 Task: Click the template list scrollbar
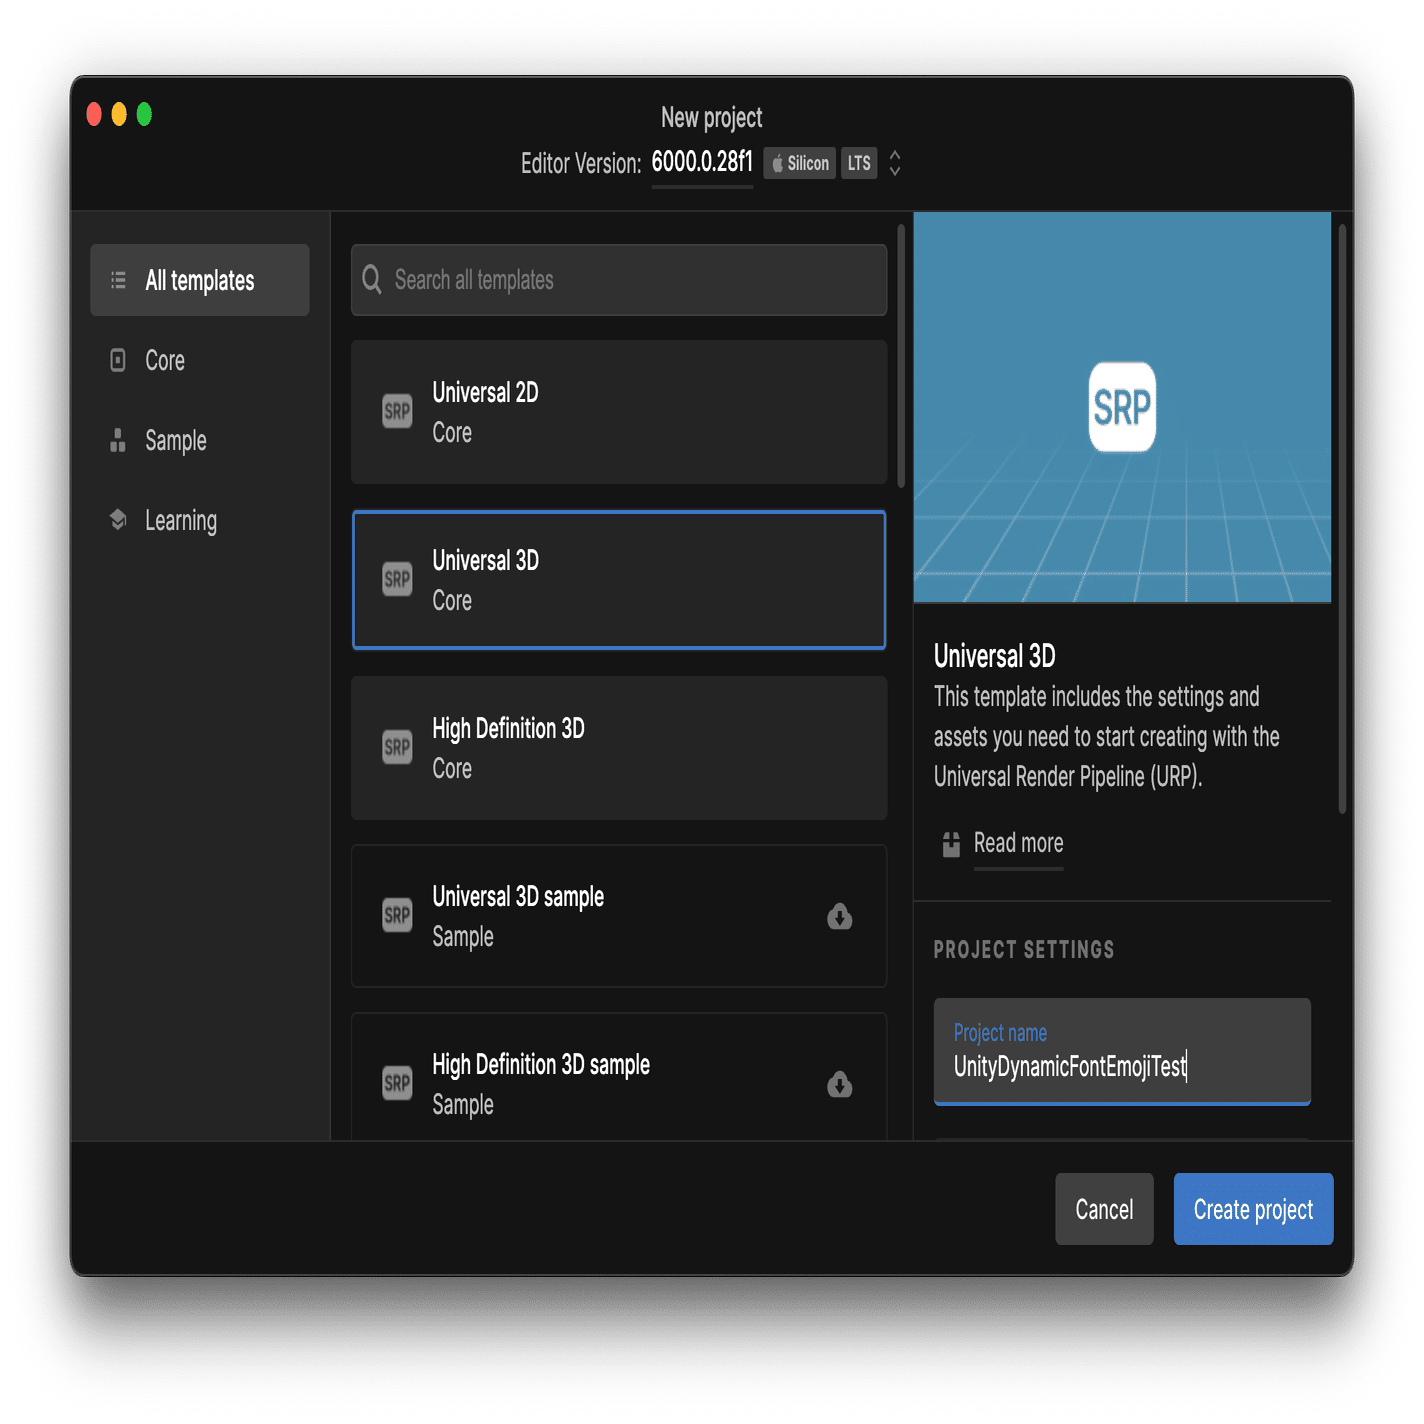(901, 357)
